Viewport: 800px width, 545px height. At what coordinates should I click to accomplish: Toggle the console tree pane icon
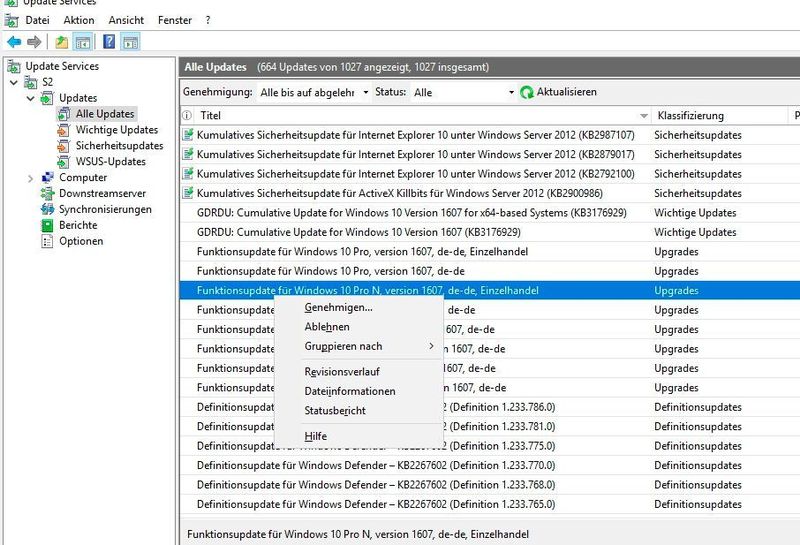[82, 42]
